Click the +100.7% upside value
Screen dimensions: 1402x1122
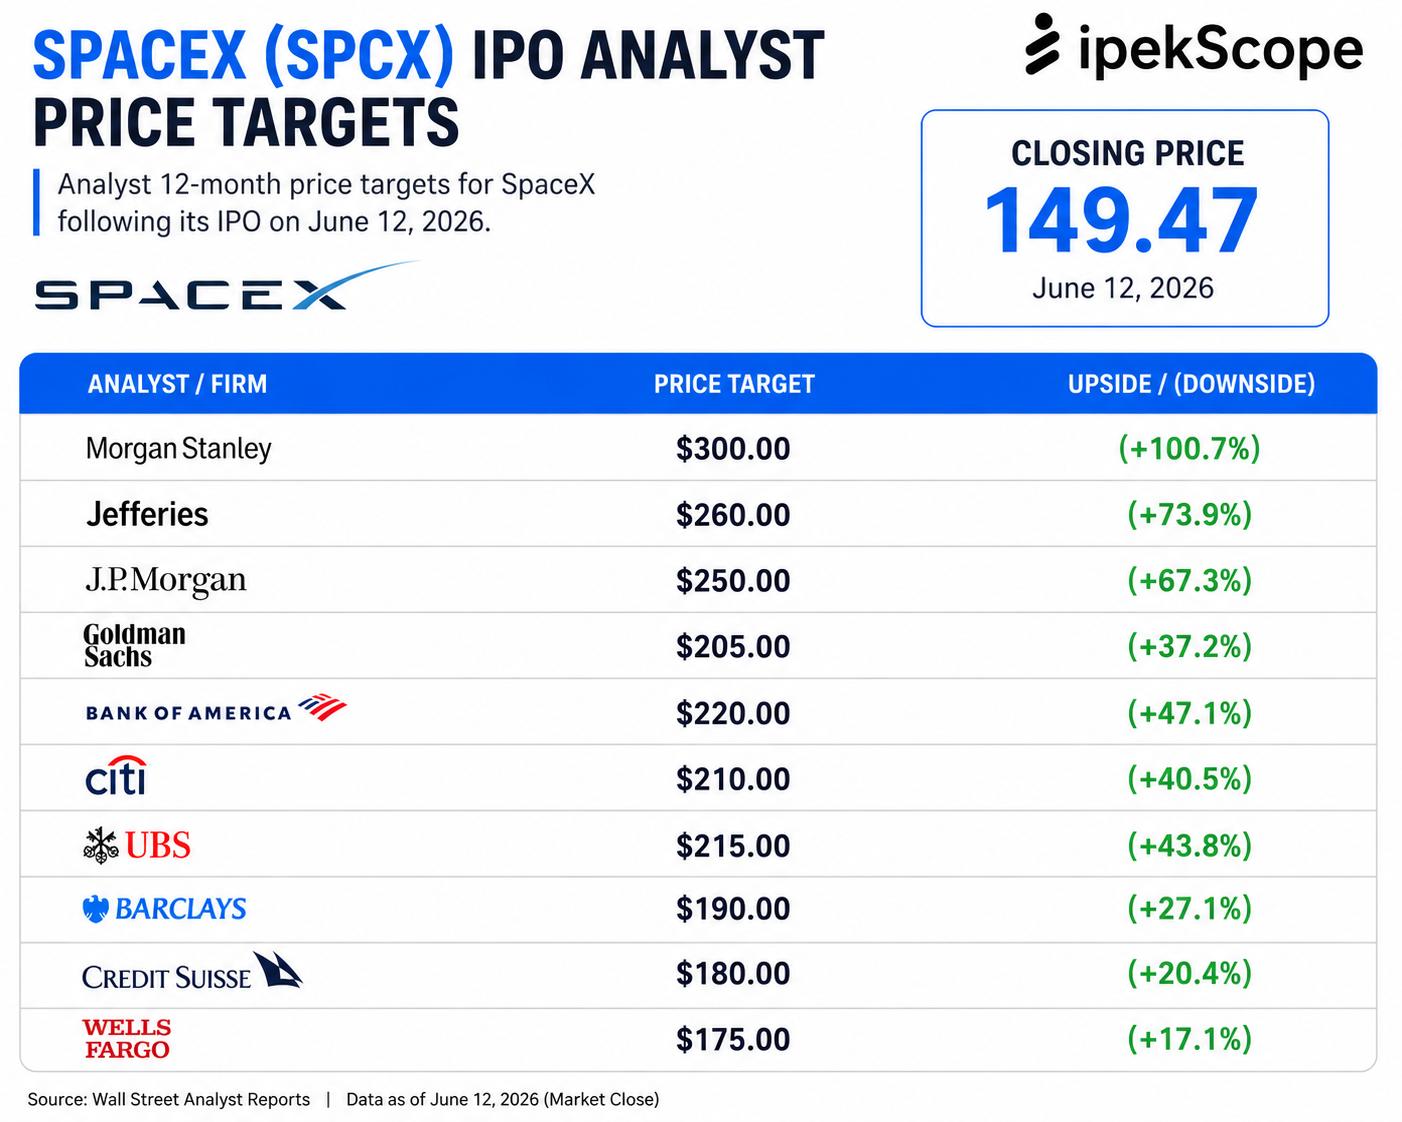pos(1189,448)
